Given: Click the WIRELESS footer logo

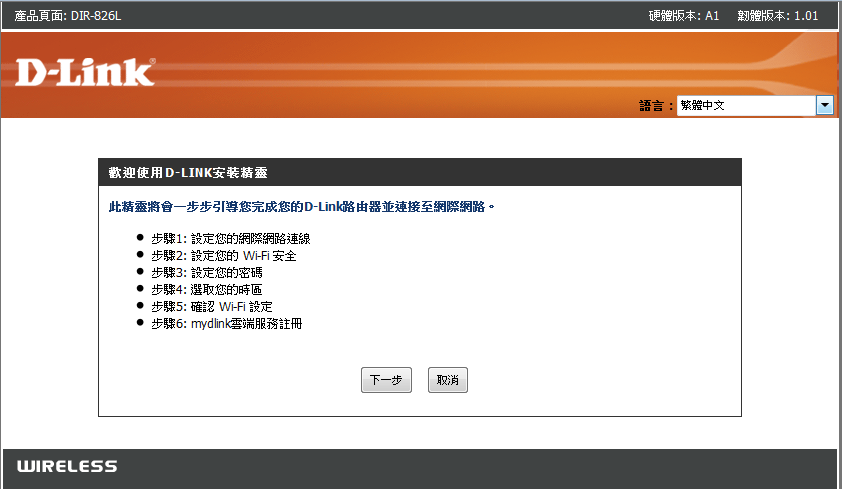Looking at the screenshot, I should coord(67,466).
